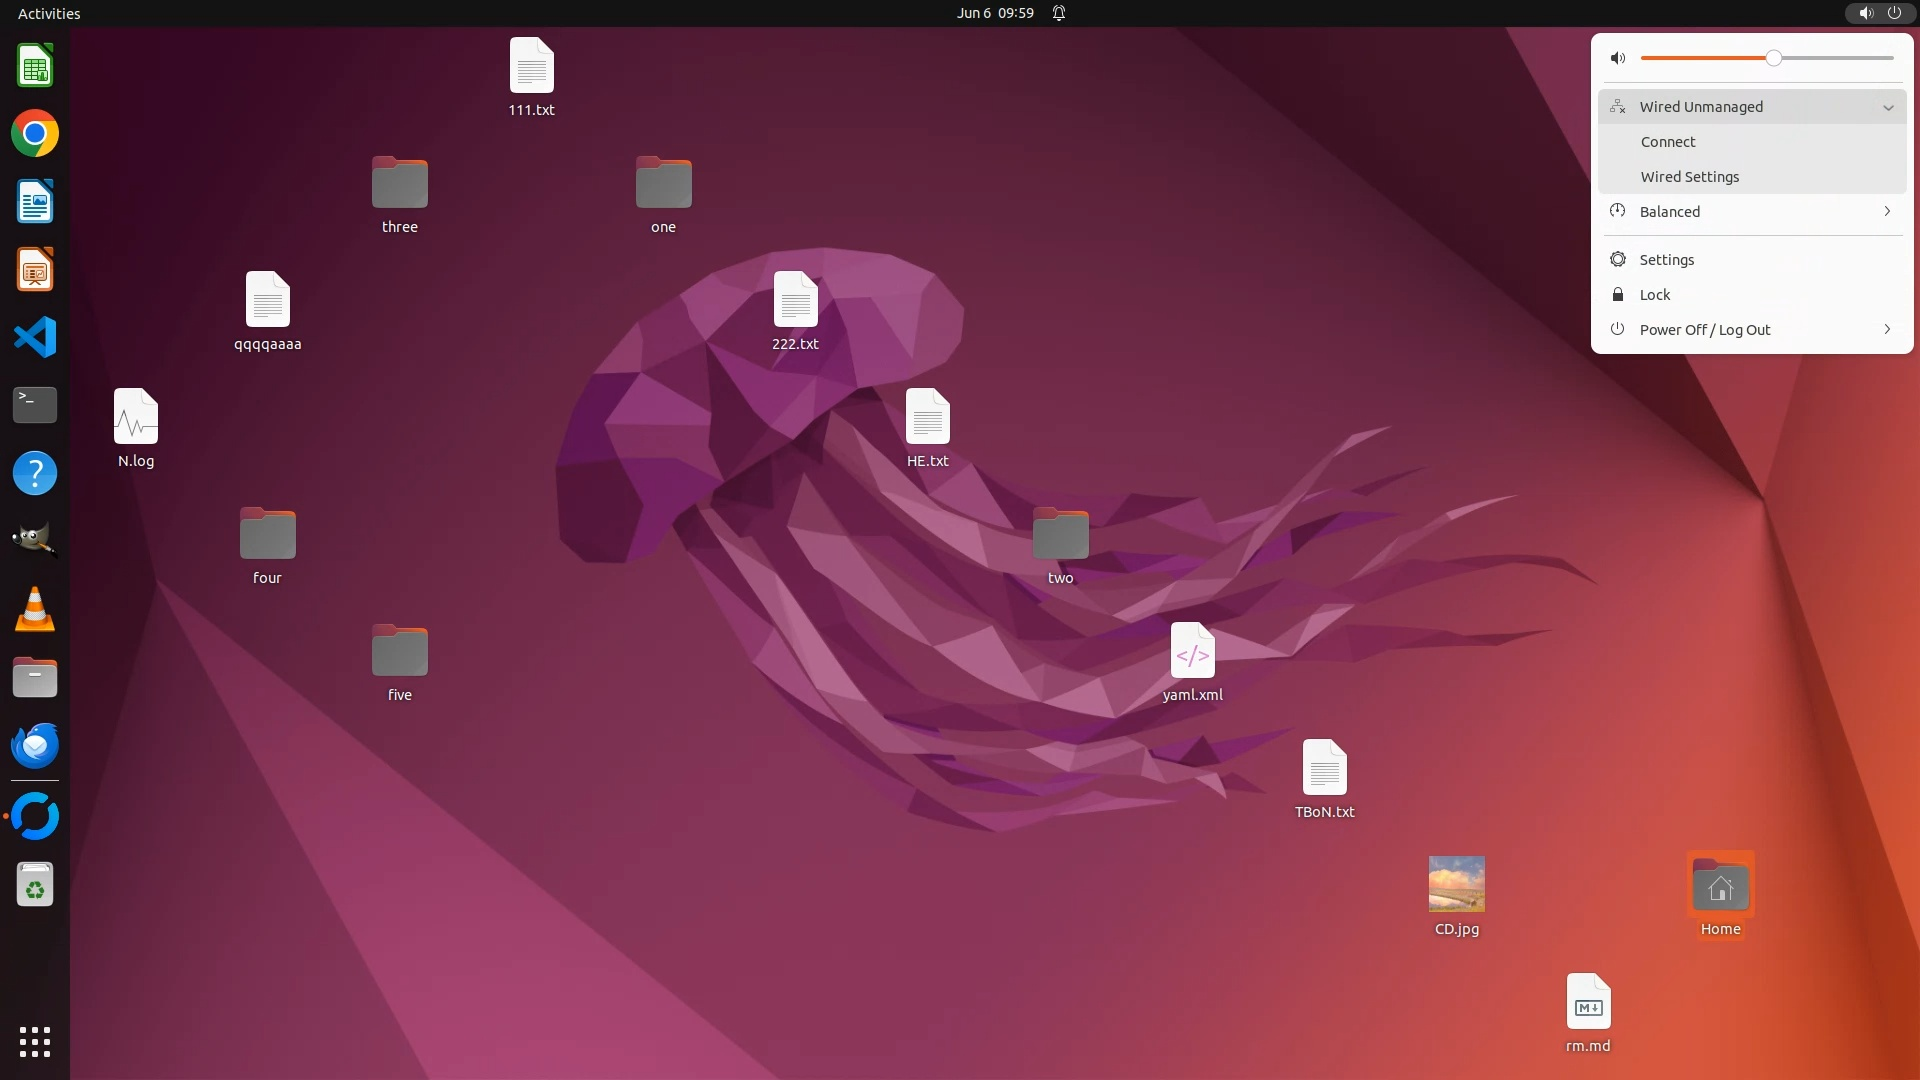Open Wired Settings menu entry
Screen dimensions: 1920x1080
tap(1689, 177)
